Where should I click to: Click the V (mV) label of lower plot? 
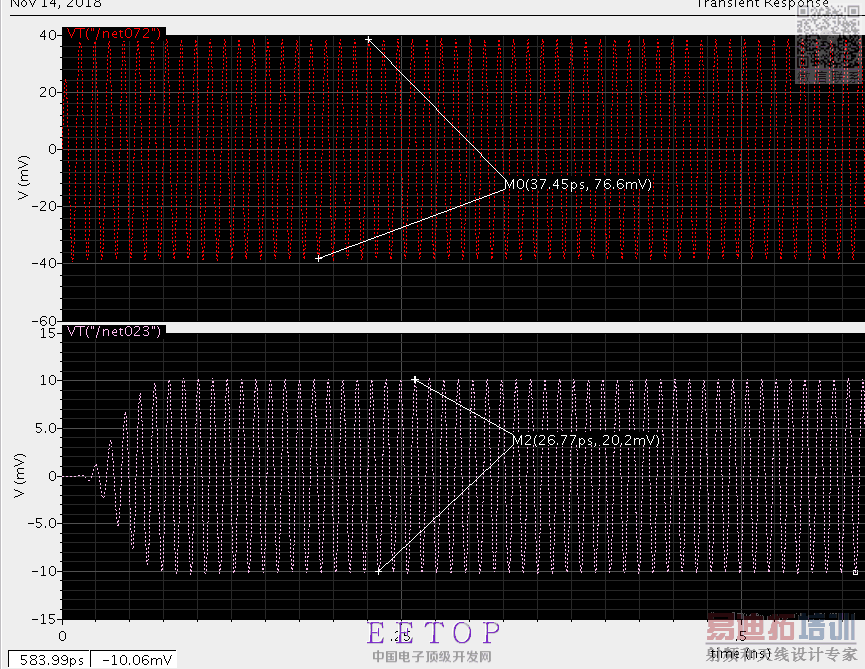click(20, 475)
